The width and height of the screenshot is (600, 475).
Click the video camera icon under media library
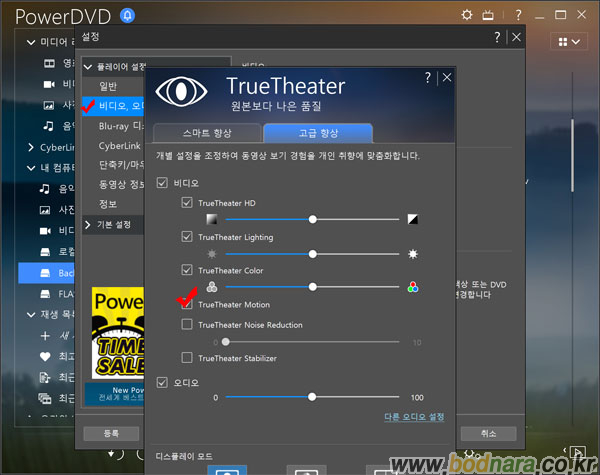pyautogui.click(x=49, y=84)
